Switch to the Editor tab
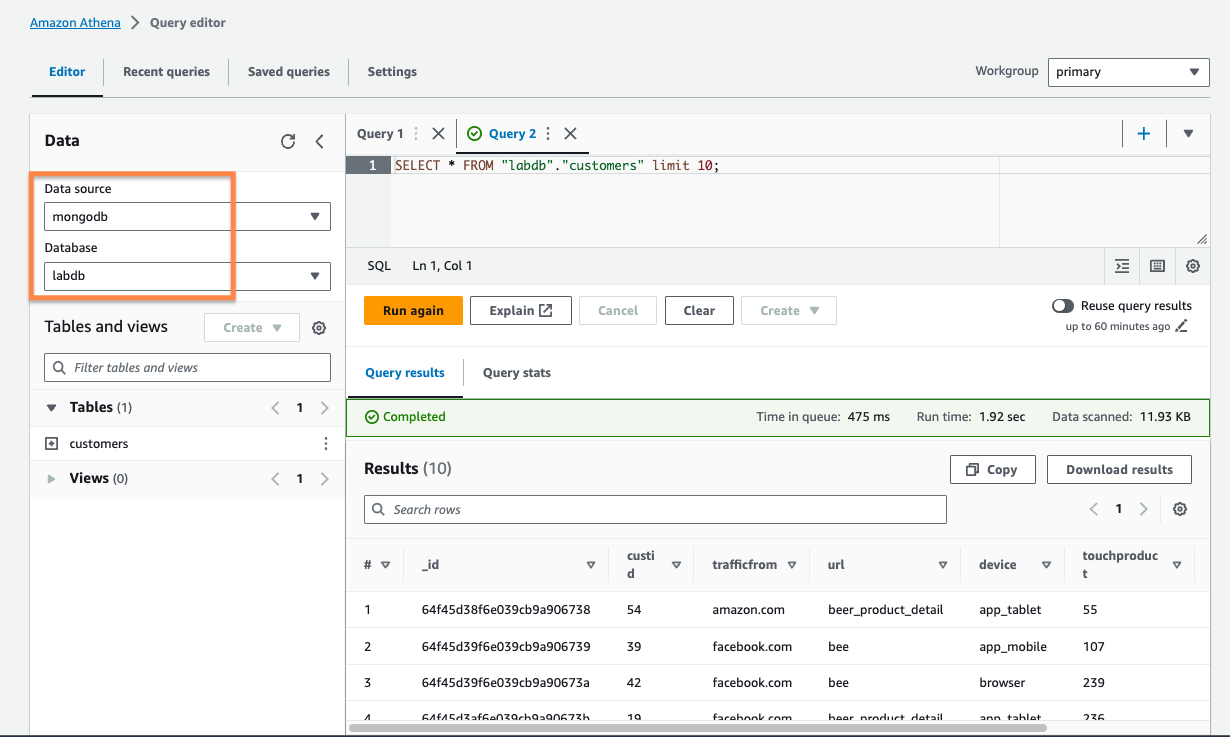 67,72
